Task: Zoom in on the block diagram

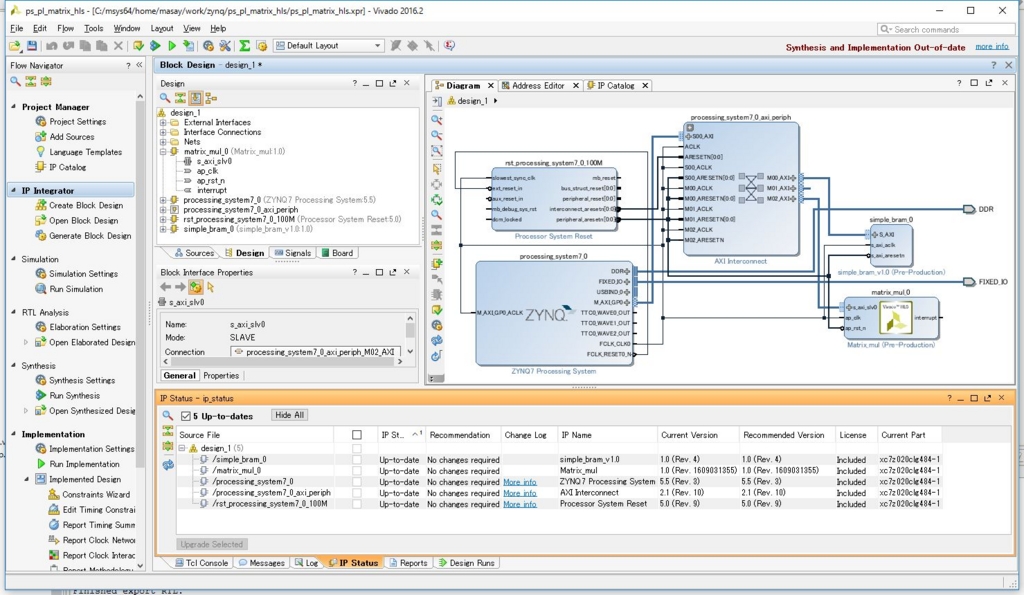Action: [x=437, y=120]
